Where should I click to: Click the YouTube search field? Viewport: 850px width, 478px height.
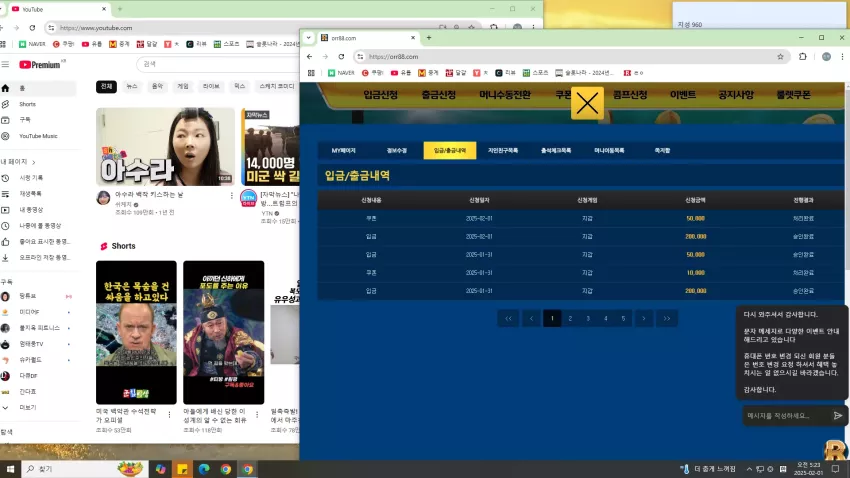point(217,64)
